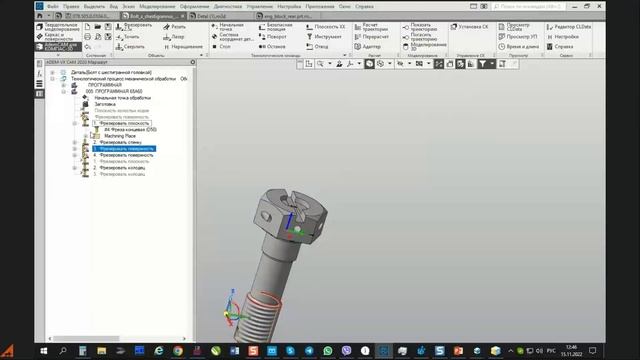Click the Open file folder icon
This screenshot has width=640, height=360.
pos(98,27)
